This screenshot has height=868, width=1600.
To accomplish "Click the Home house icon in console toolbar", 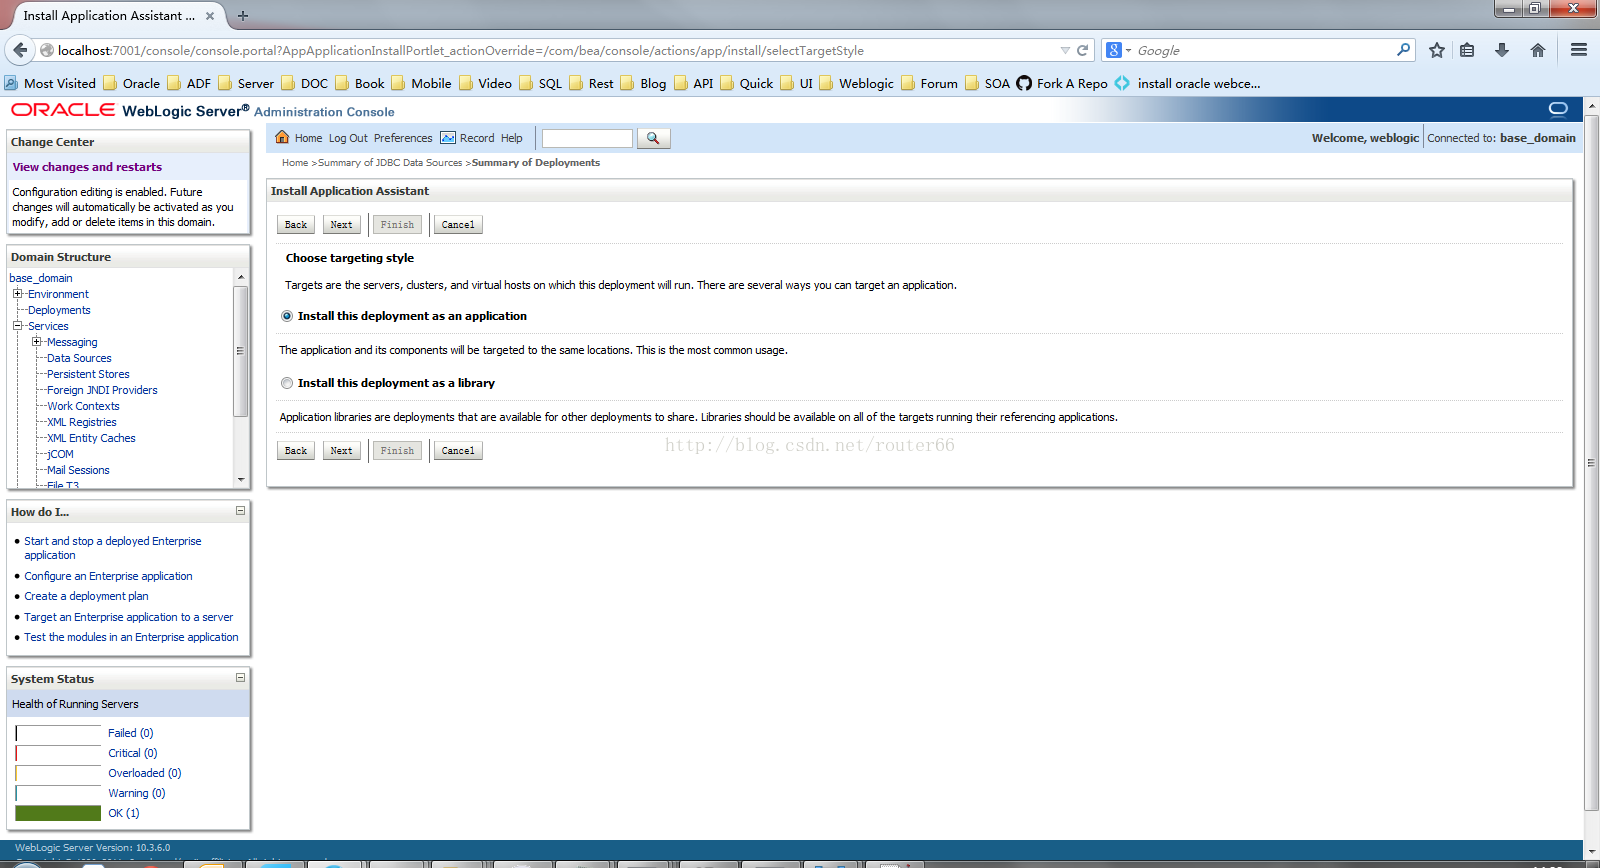I will tap(282, 138).
